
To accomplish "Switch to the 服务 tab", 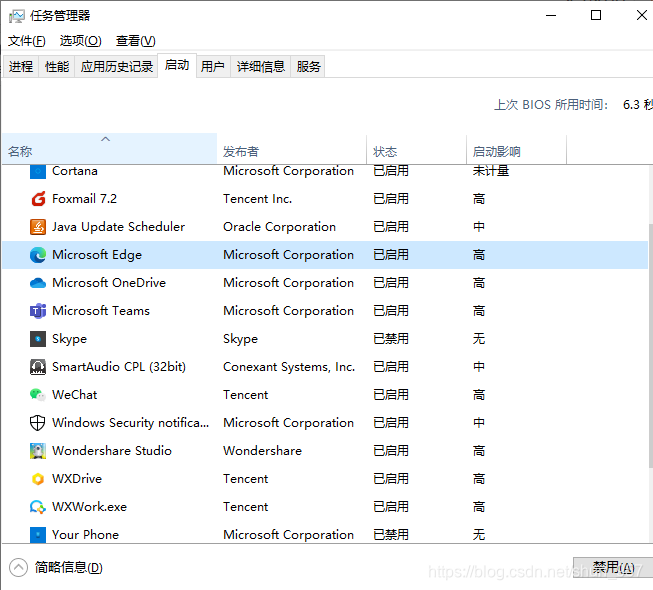I will point(309,67).
